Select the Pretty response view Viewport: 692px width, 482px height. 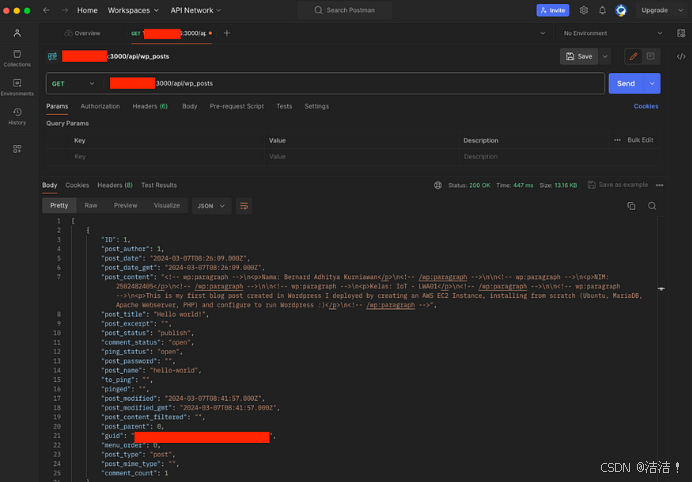[59, 206]
